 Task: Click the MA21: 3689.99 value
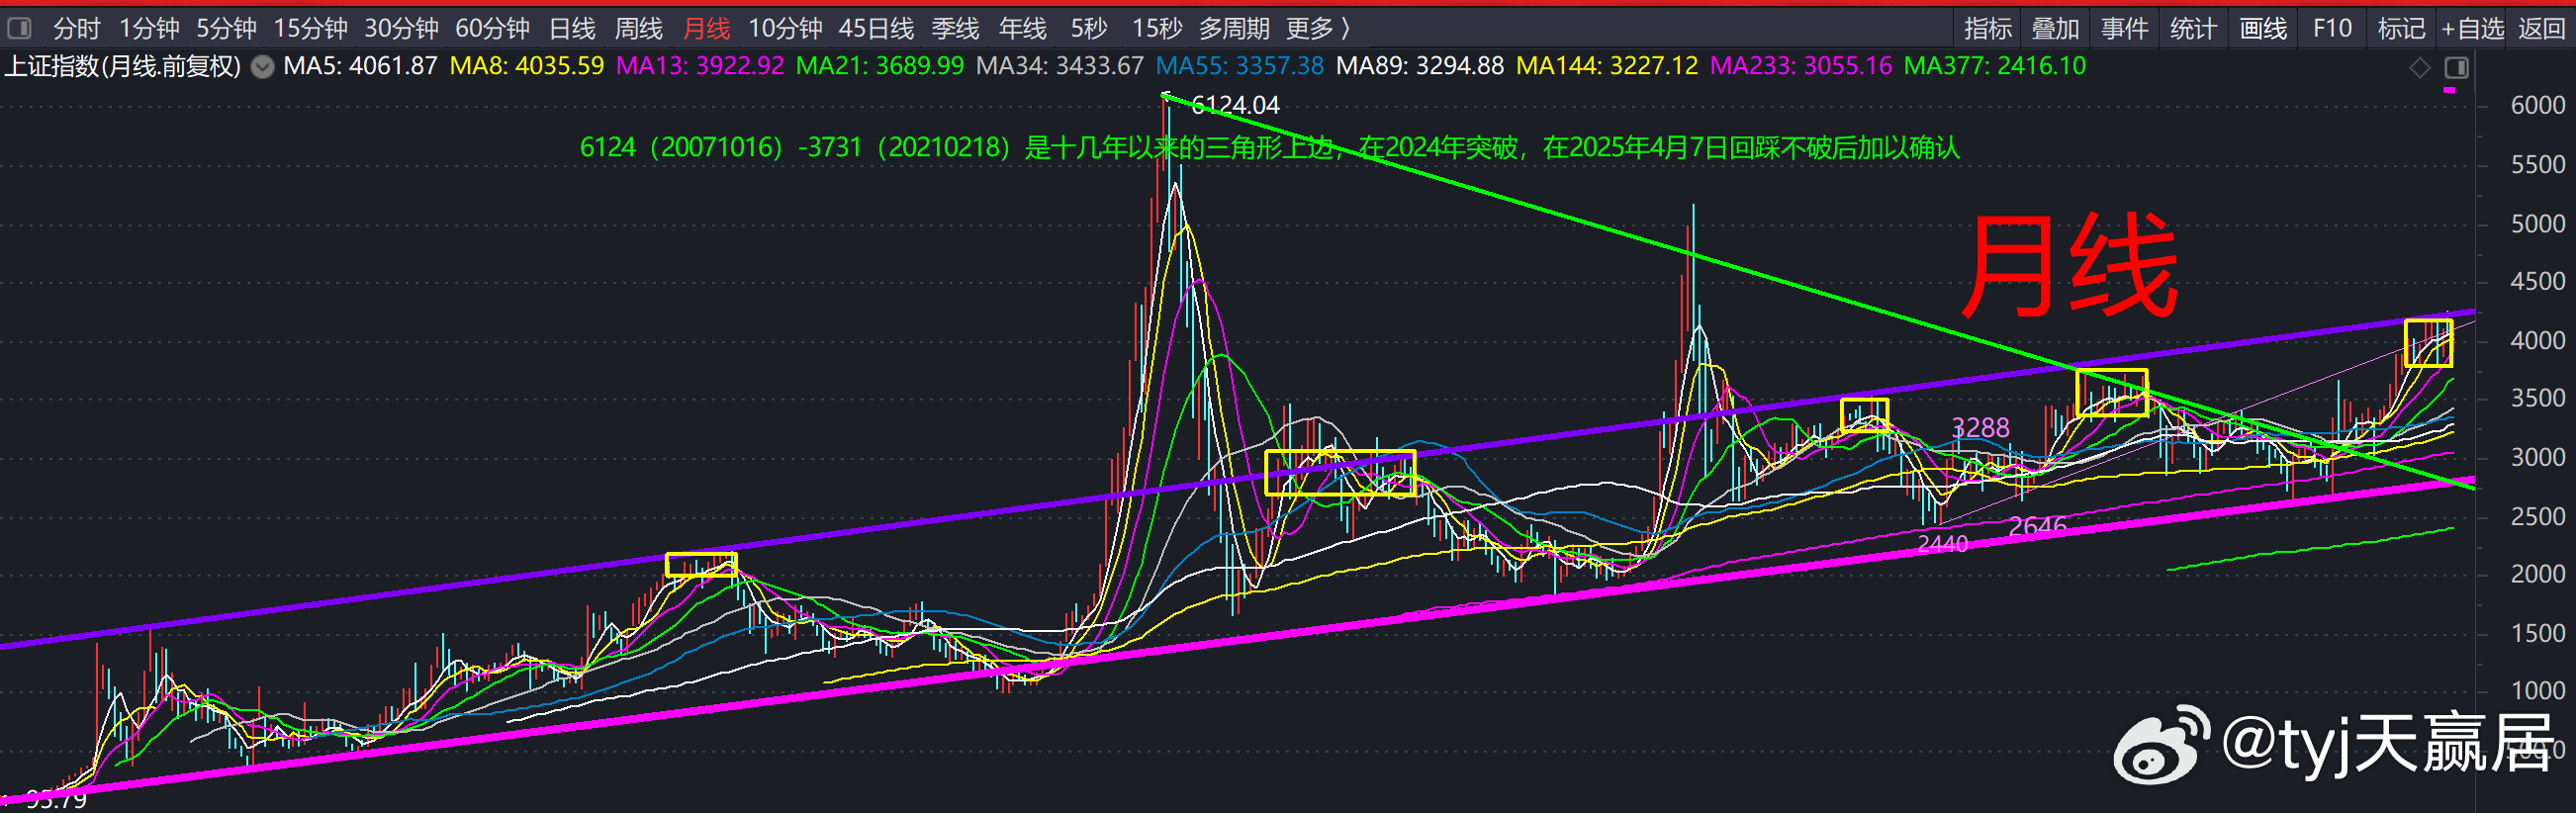click(x=880, y=67)
